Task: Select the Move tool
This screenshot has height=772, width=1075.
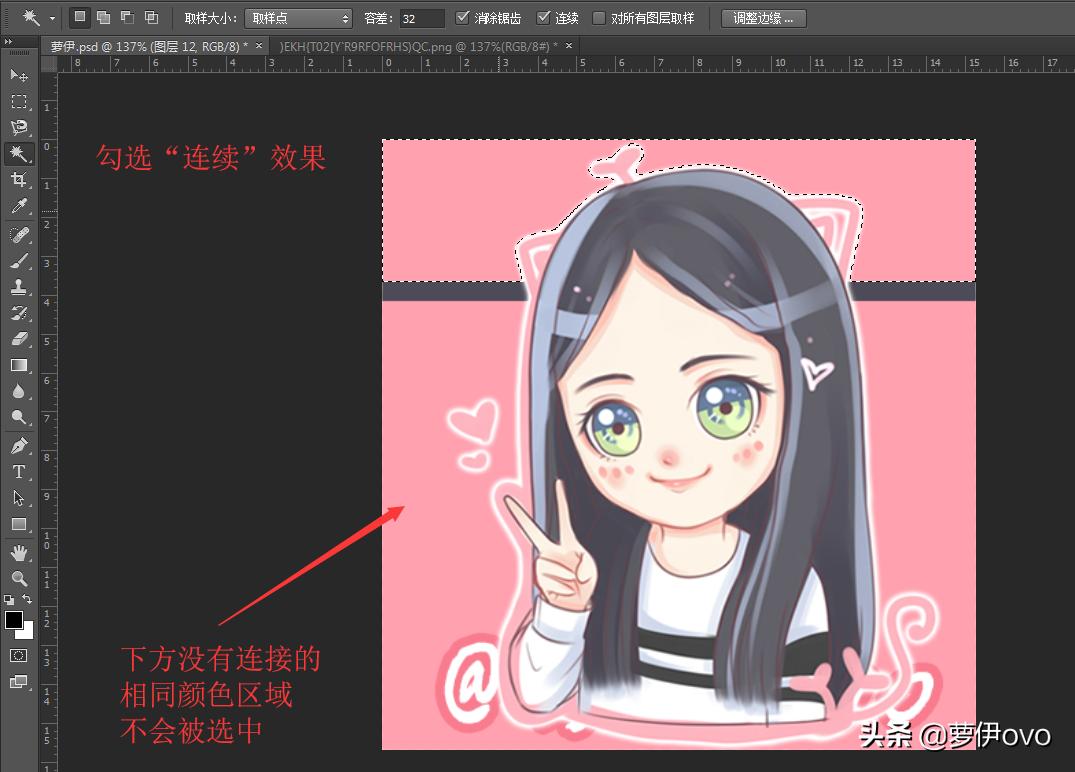Action: 17,75
